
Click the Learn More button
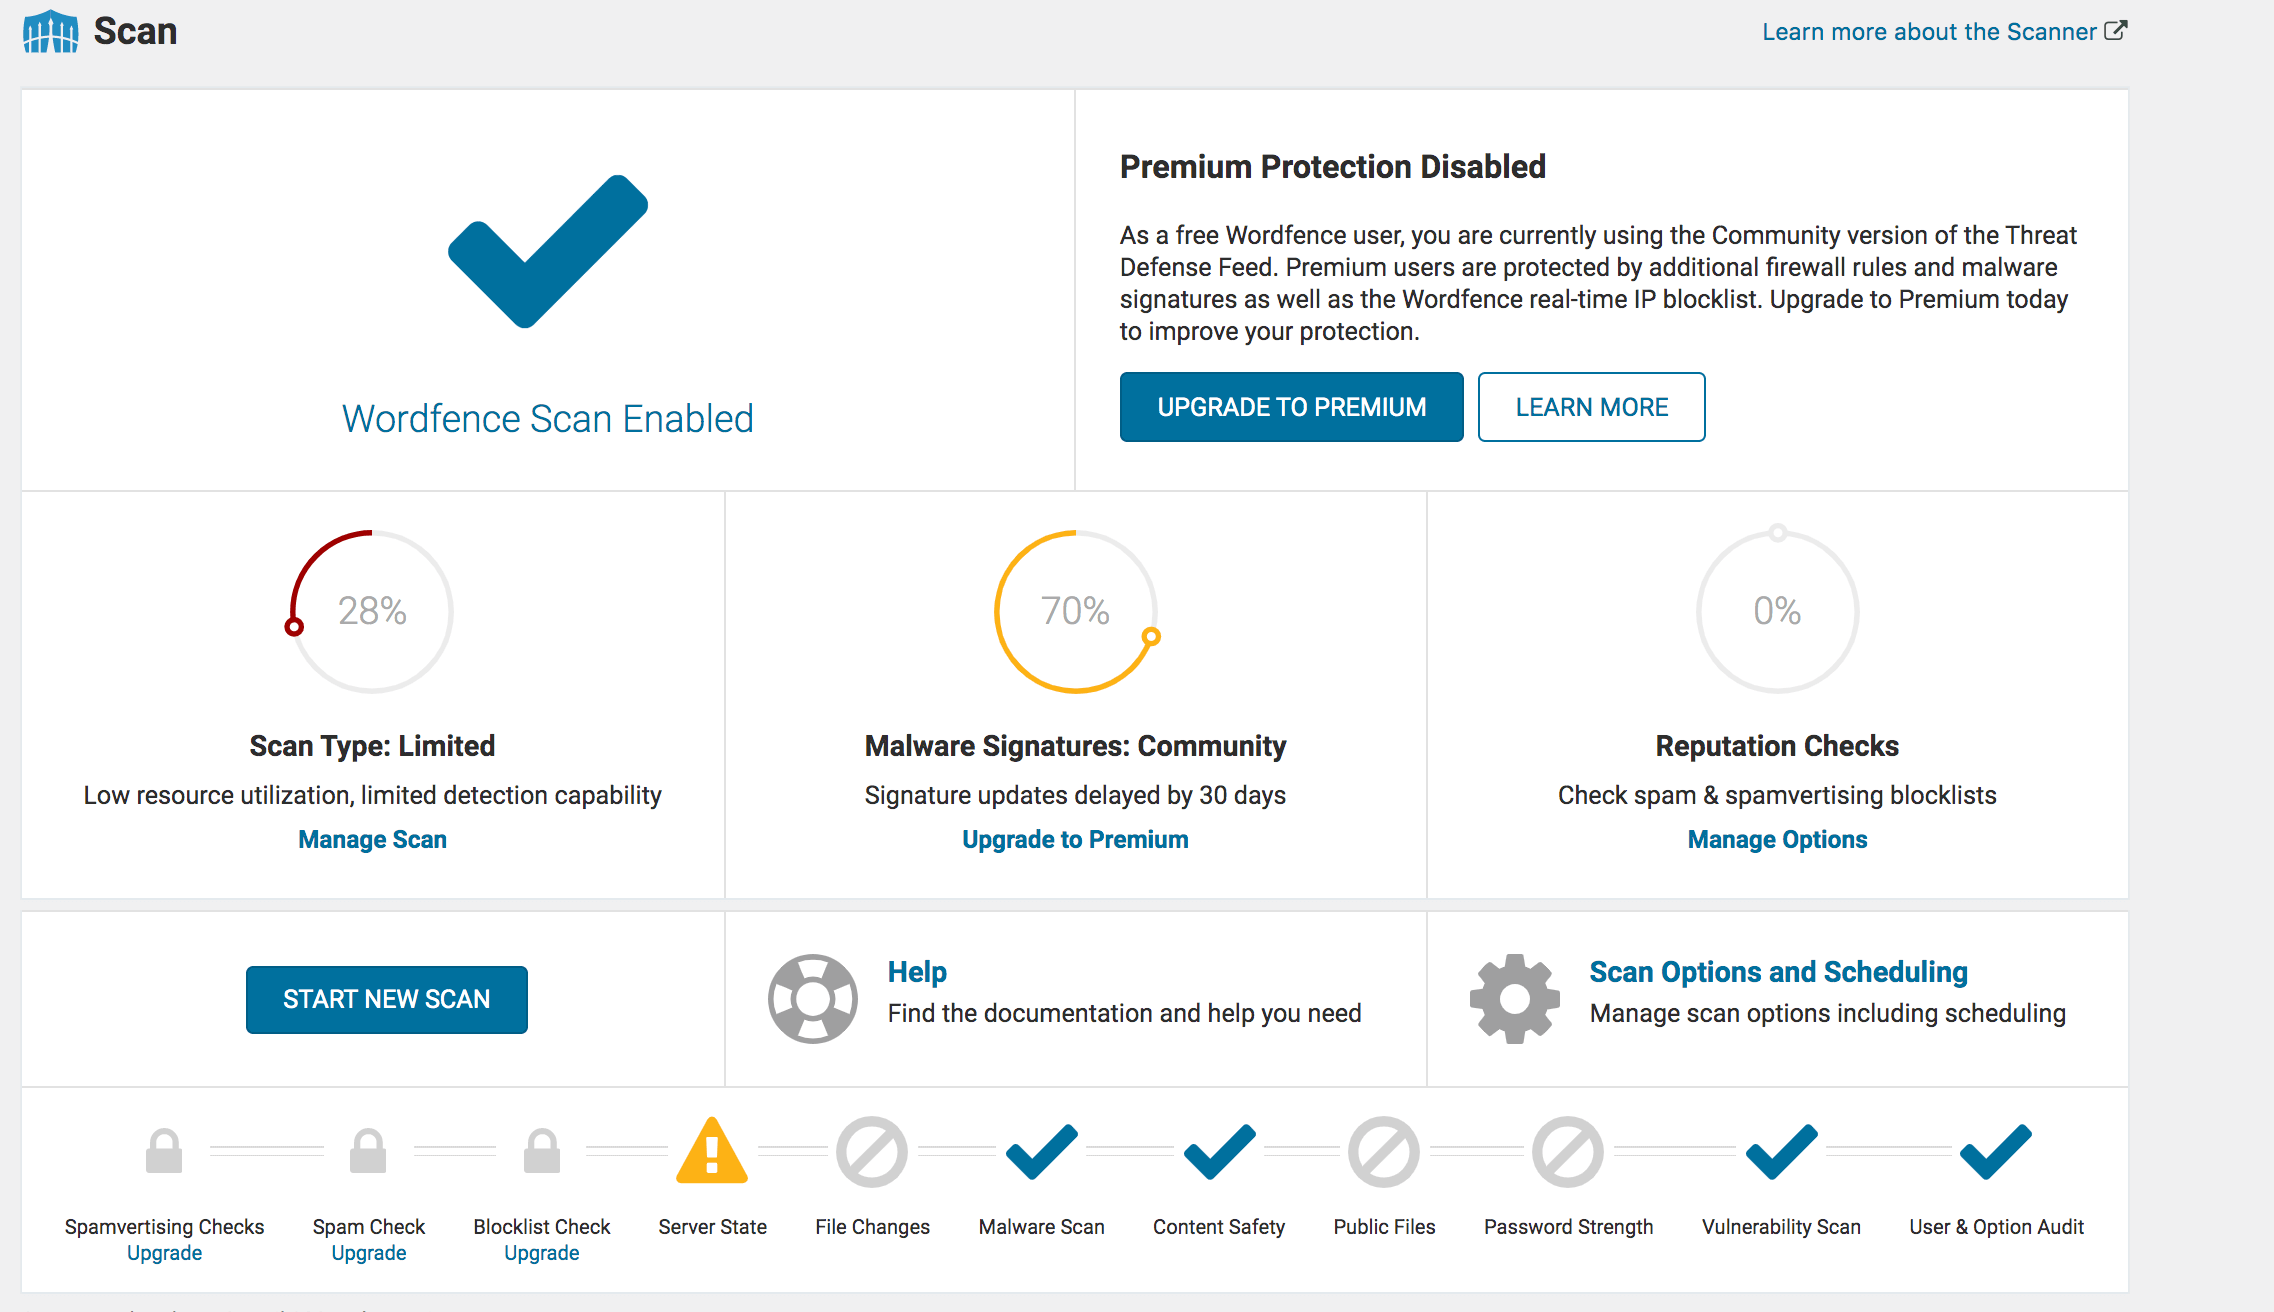click(1592, 407)
